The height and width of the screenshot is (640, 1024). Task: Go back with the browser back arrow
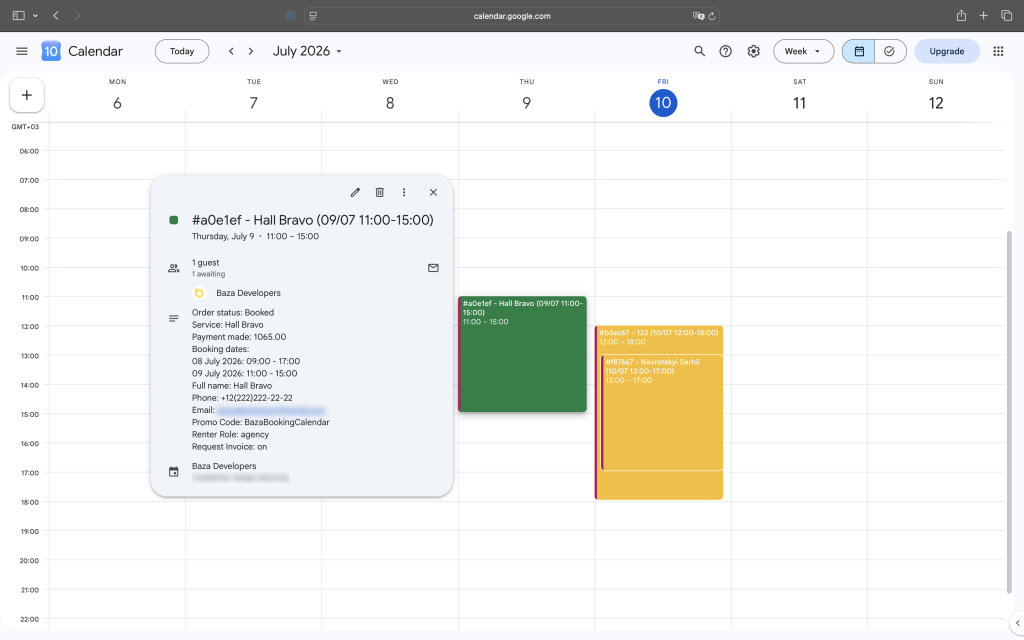click(56, 16)
